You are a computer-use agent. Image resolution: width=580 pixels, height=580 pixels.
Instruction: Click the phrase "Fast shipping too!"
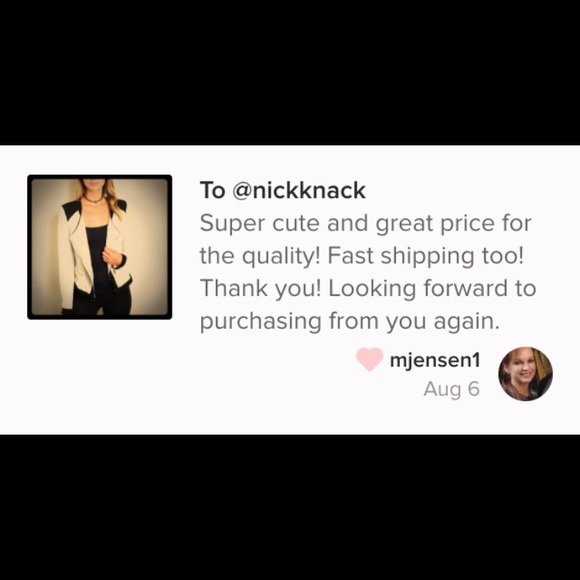tap(425, 256)
